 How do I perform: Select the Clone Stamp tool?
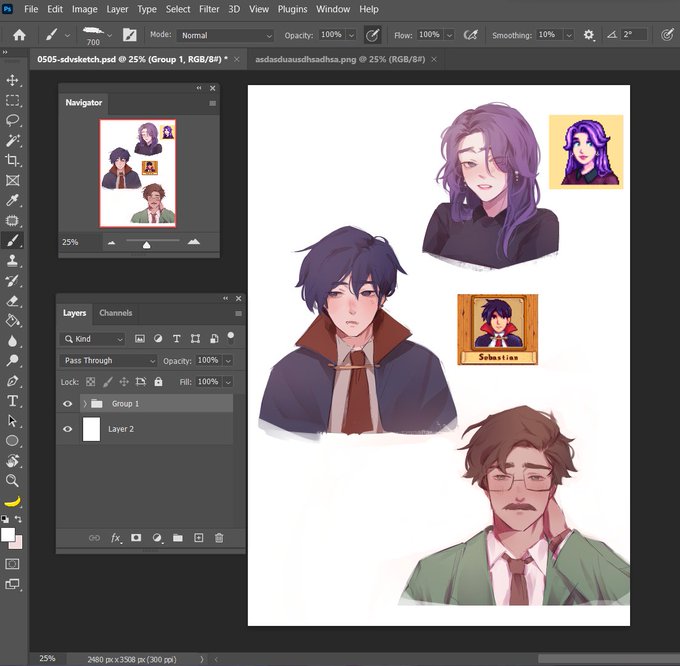click(x=12, y=261)
